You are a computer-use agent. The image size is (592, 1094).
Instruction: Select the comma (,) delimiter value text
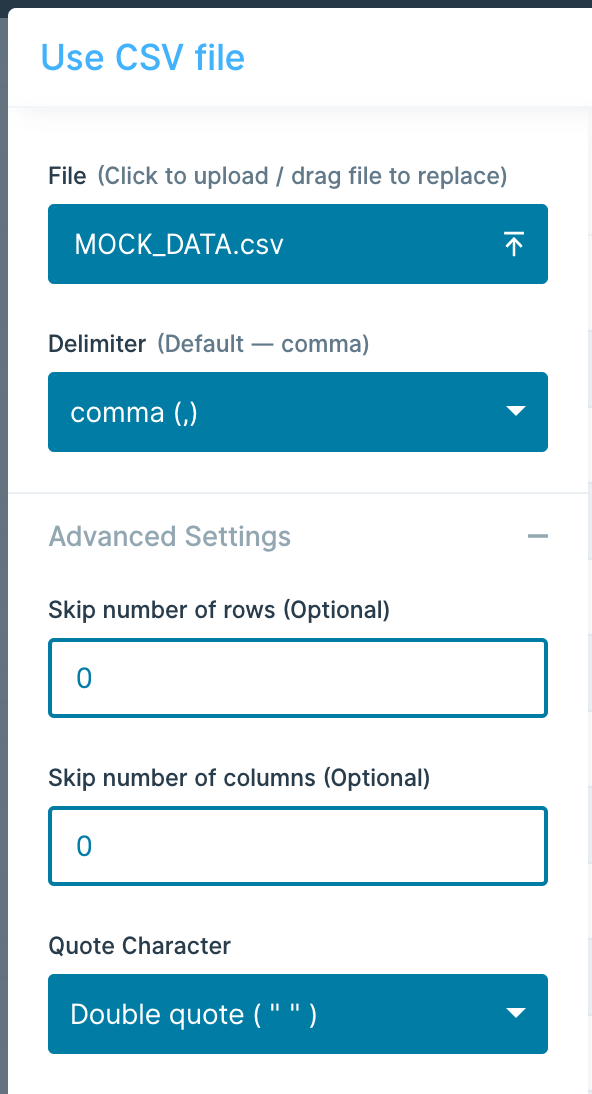point(134,412)
